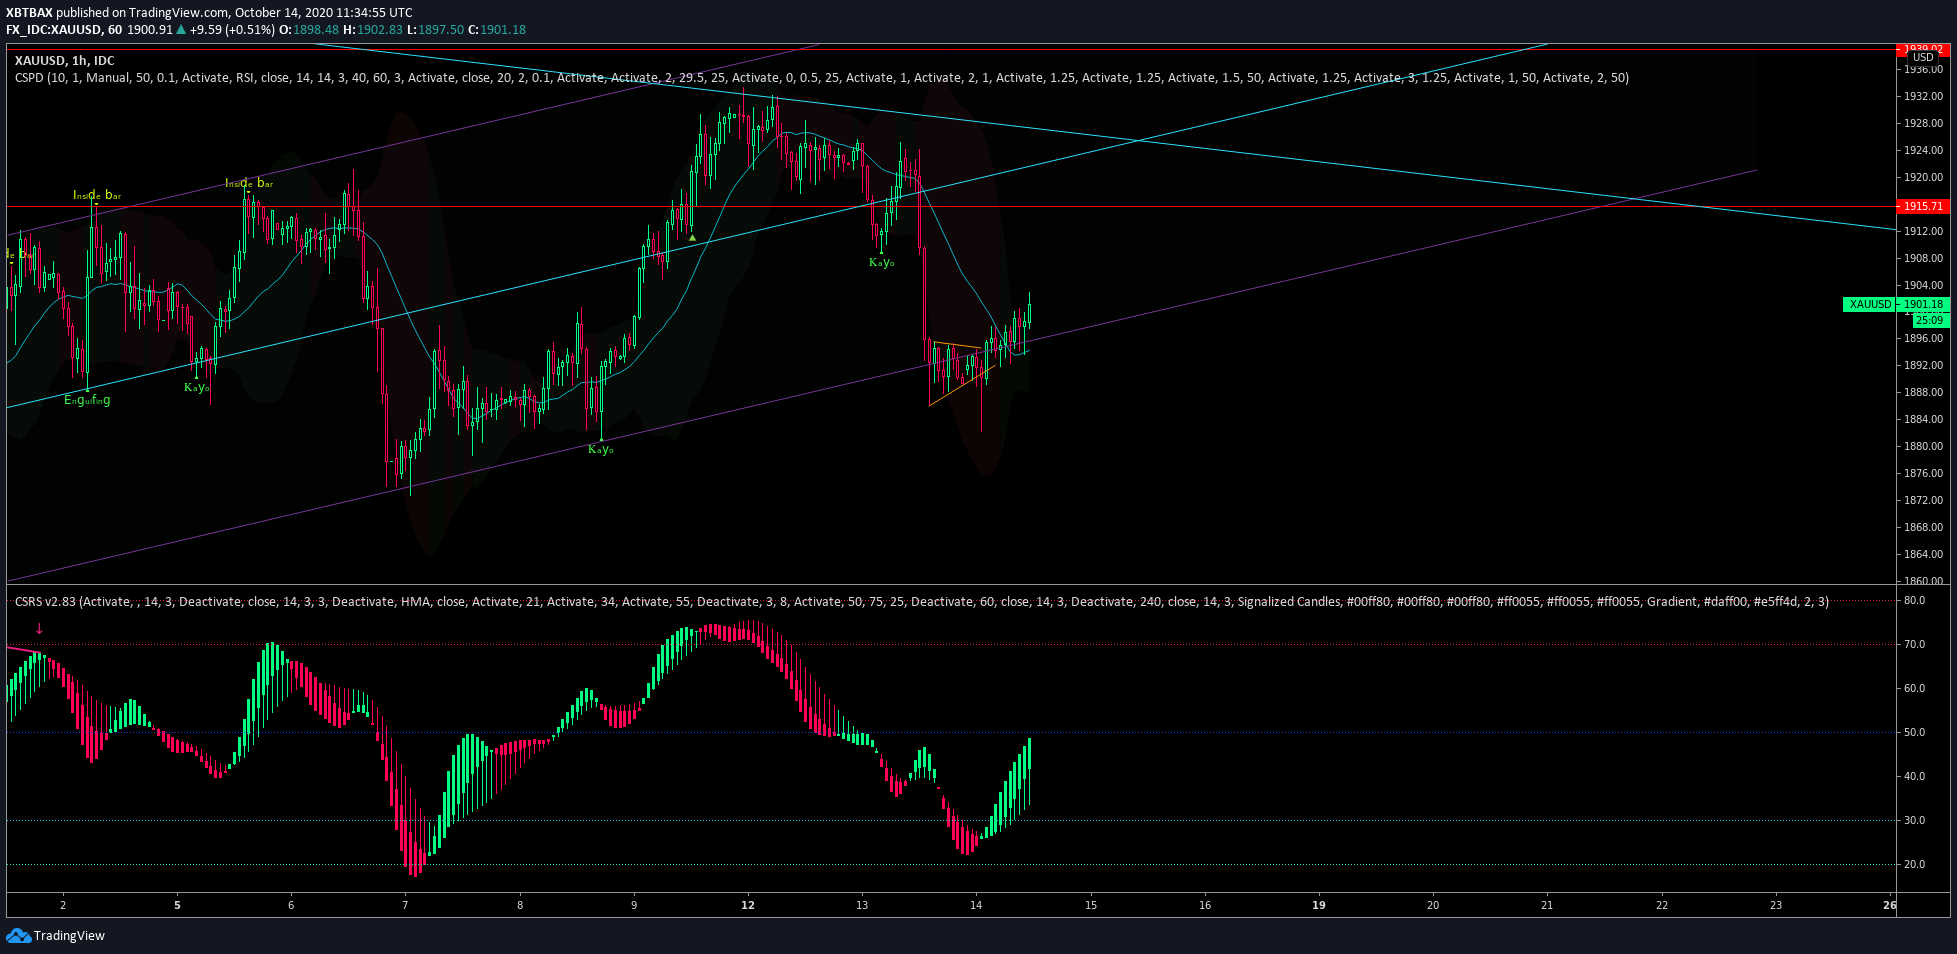
Task: Click date 14 on the time axis
Action: click(x=976, y=905)
